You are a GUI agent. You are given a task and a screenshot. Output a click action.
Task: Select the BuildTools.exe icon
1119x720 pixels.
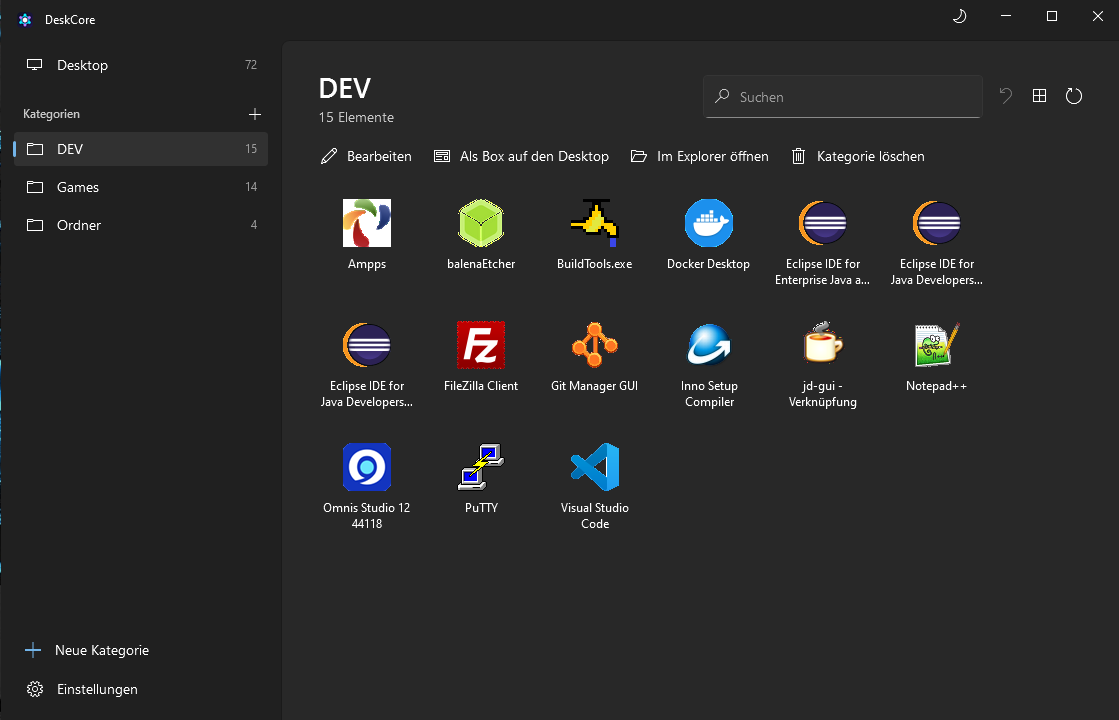(594, 223)
